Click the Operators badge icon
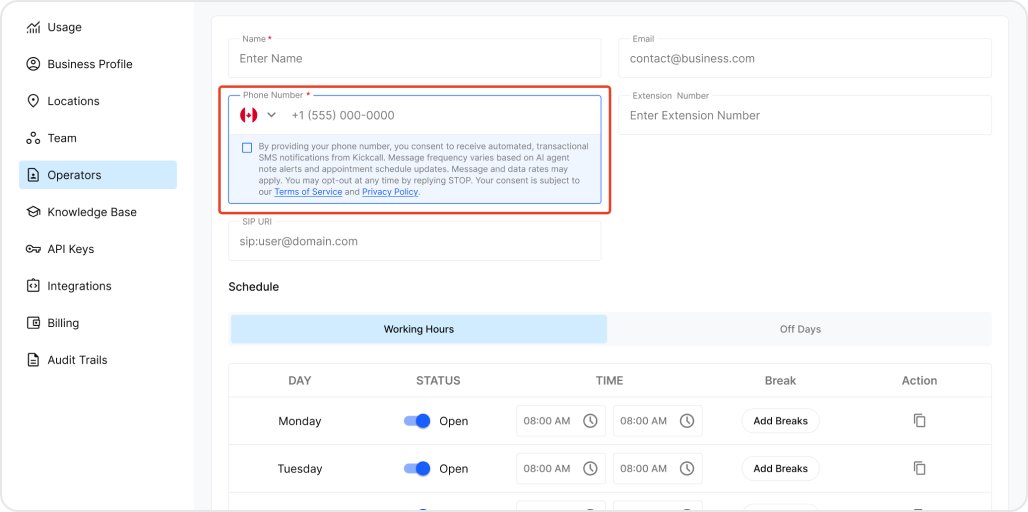The height and width of the screenshot is (512, 1028). point(33,175)
